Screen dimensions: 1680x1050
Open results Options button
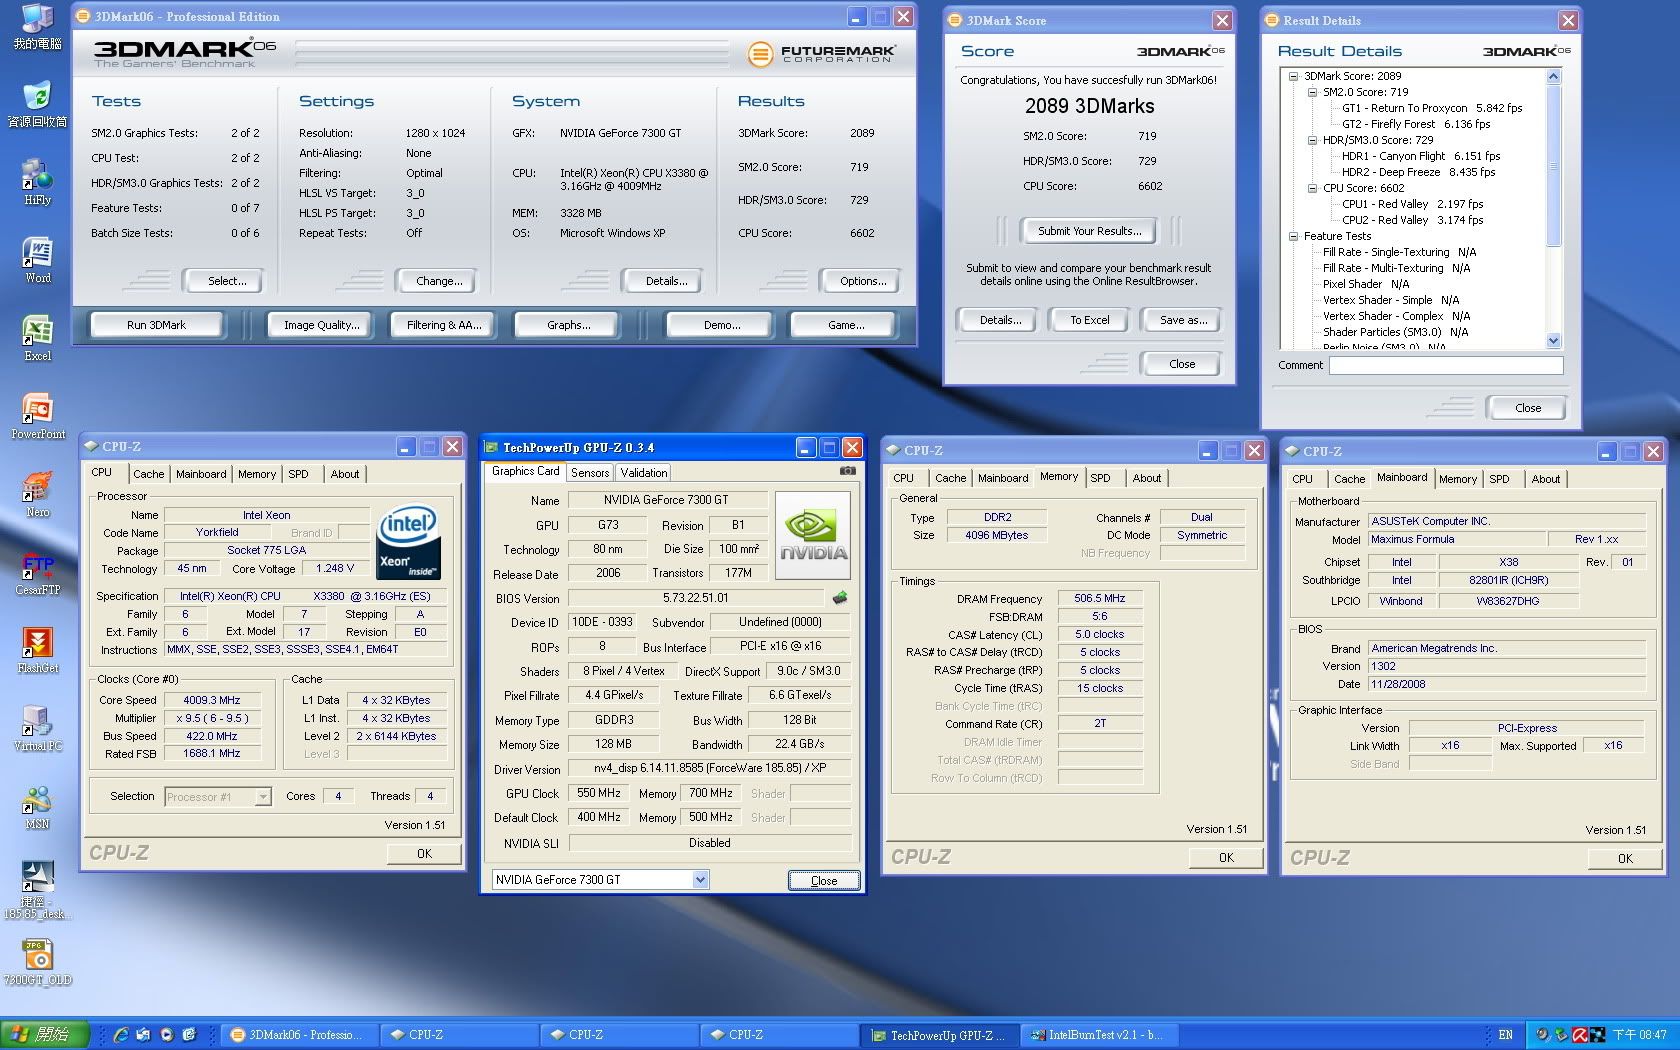(863, 281)
